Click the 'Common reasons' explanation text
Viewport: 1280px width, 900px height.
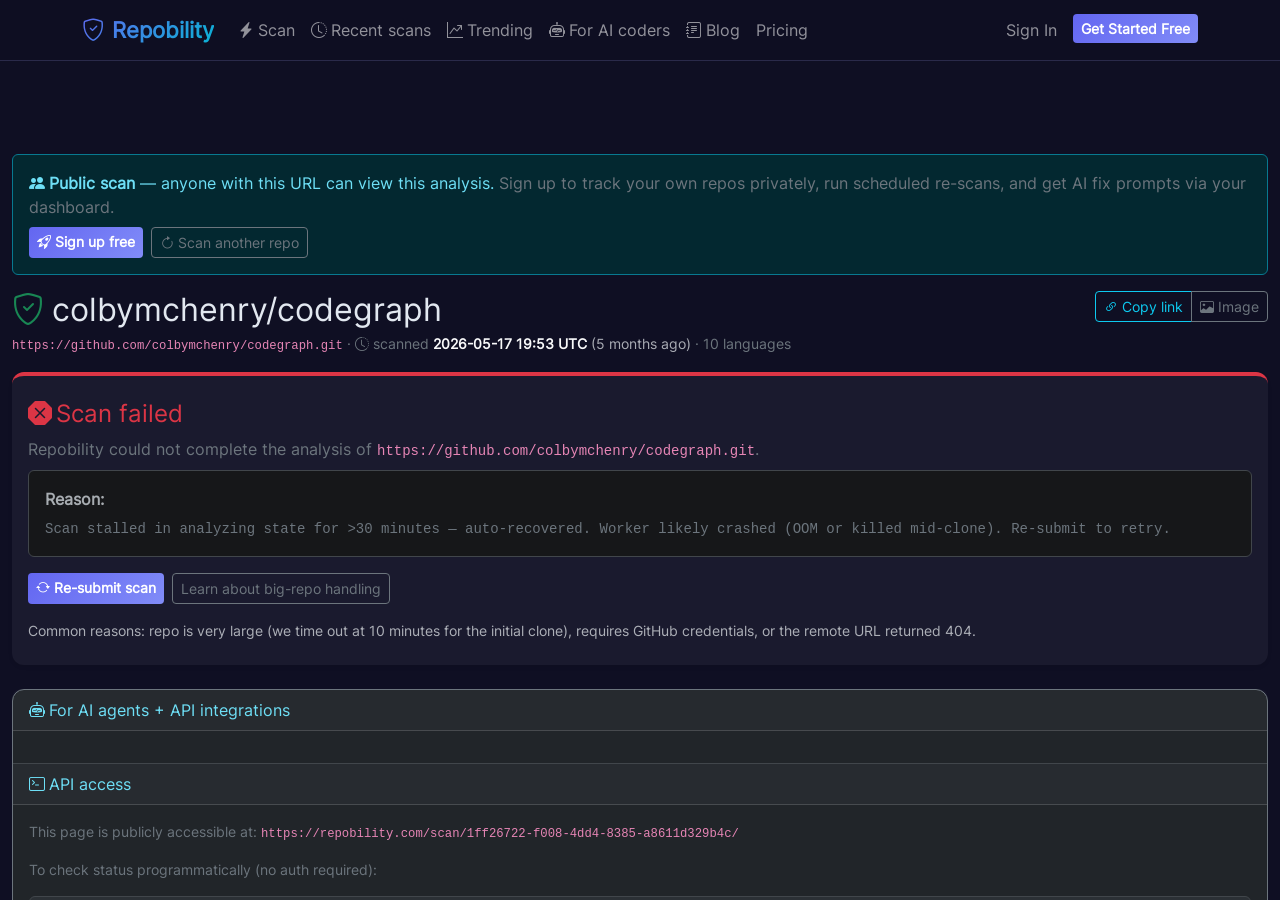(x=502, y=631)
